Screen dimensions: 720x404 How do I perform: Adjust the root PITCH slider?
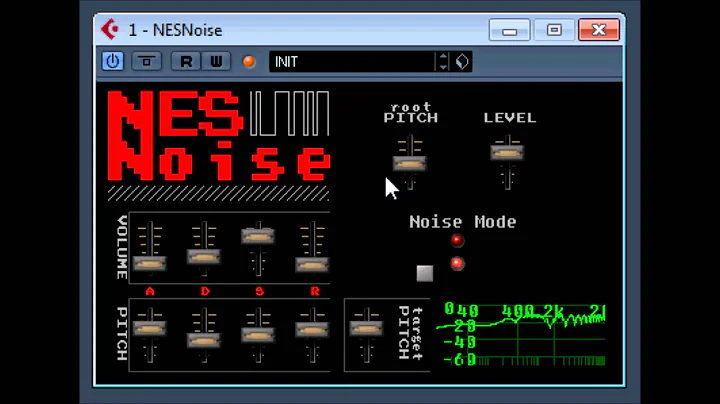click(410, 163)
